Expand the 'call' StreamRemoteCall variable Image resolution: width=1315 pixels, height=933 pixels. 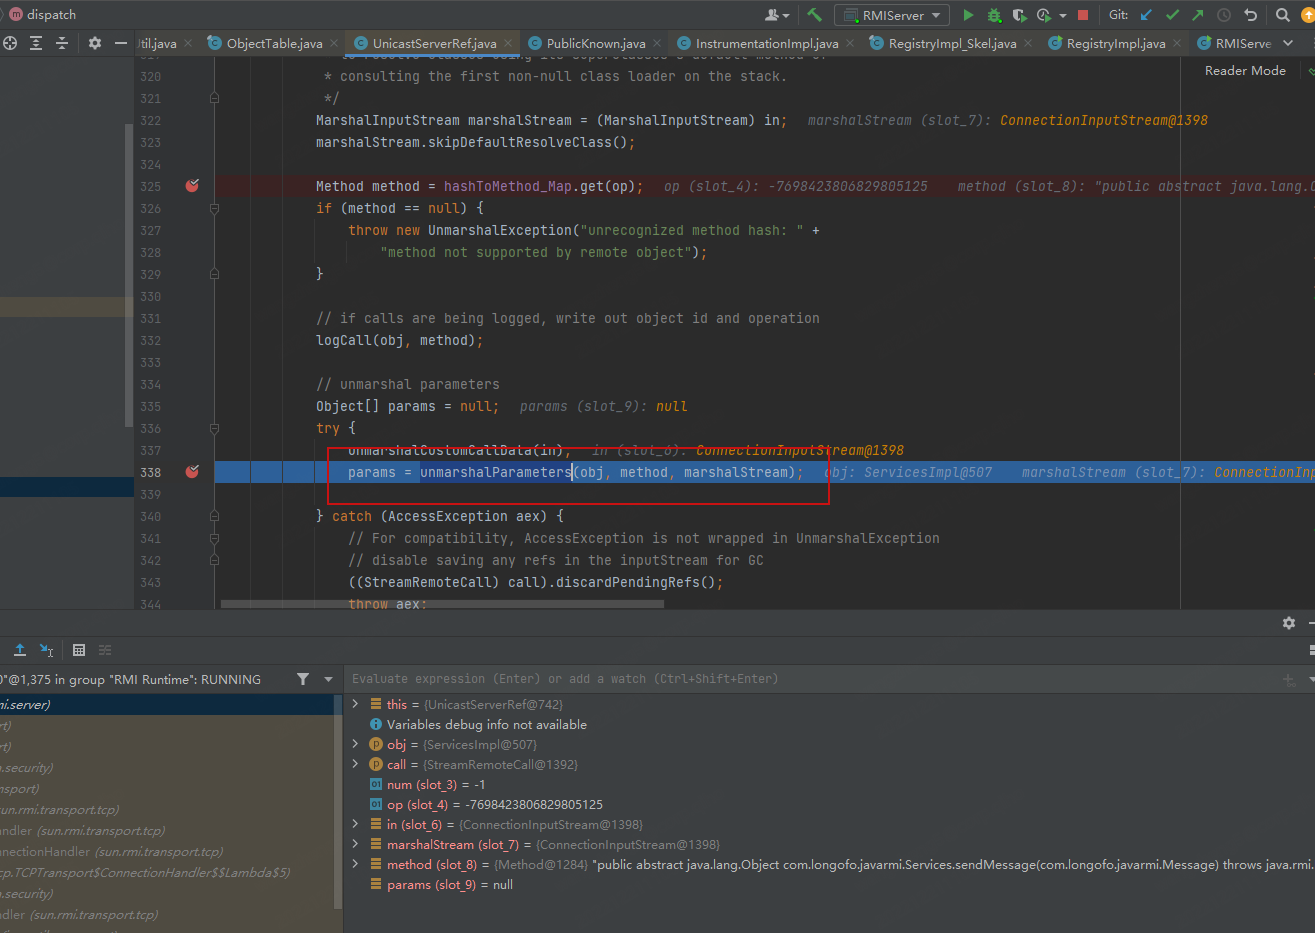[x=355, y=764]
